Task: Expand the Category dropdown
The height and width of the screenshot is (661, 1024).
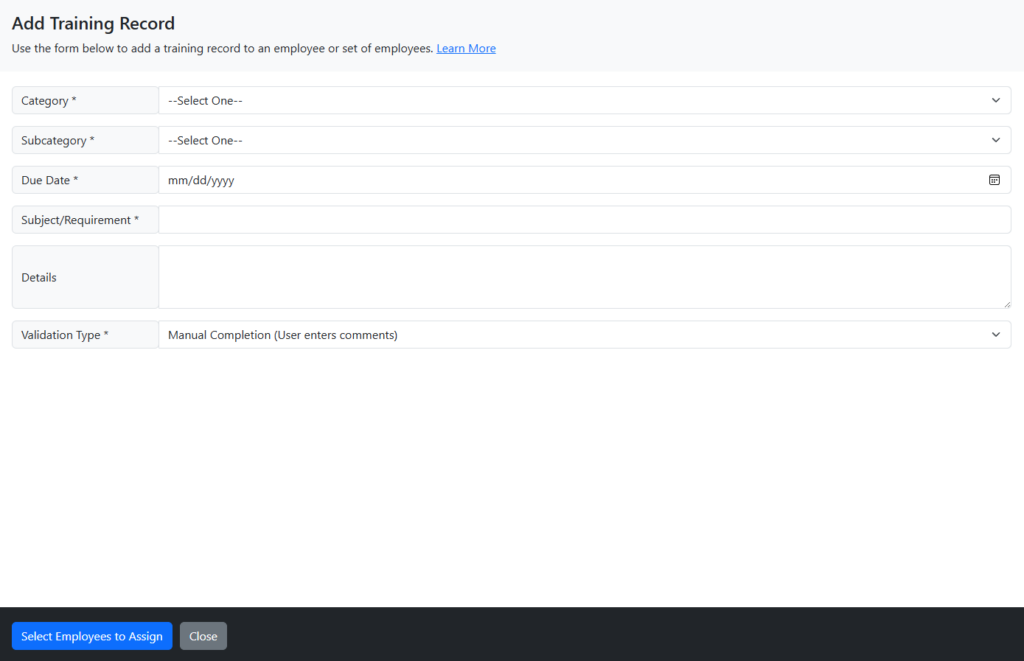Action: (584, 101)
